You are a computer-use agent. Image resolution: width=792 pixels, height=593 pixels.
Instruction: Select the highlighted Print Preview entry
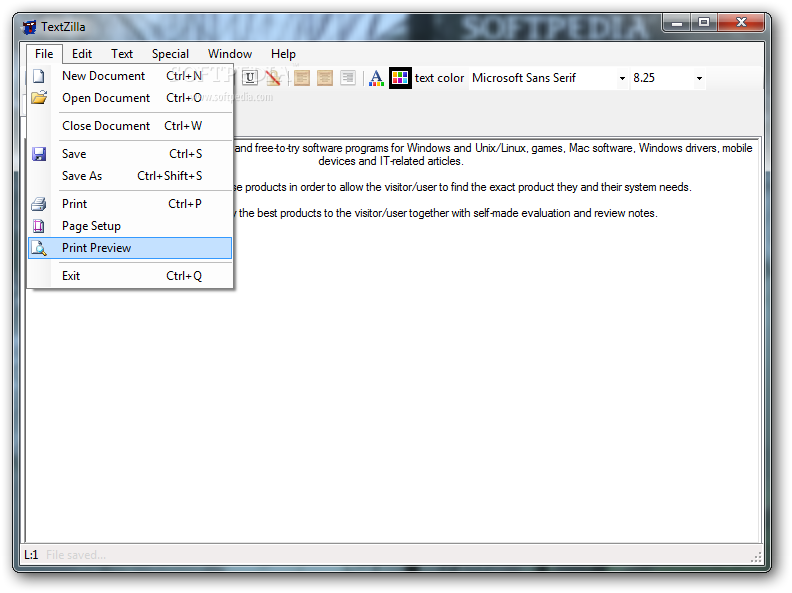point(130,248)
